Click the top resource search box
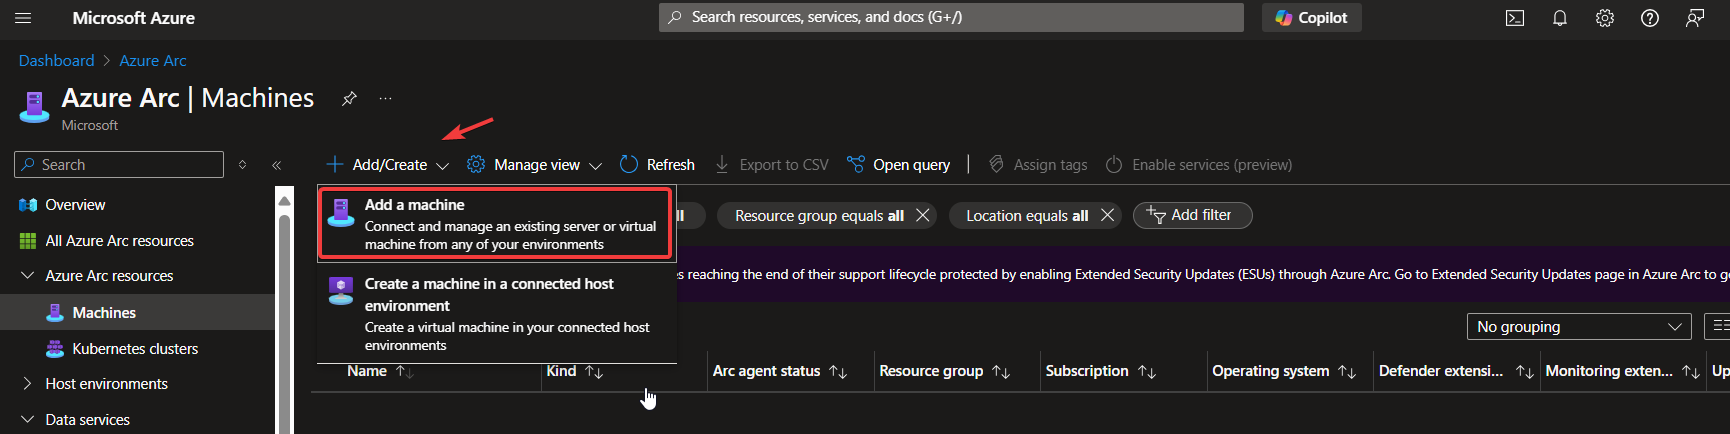The height and width of the screenshot is (434, 1730). 950,17
